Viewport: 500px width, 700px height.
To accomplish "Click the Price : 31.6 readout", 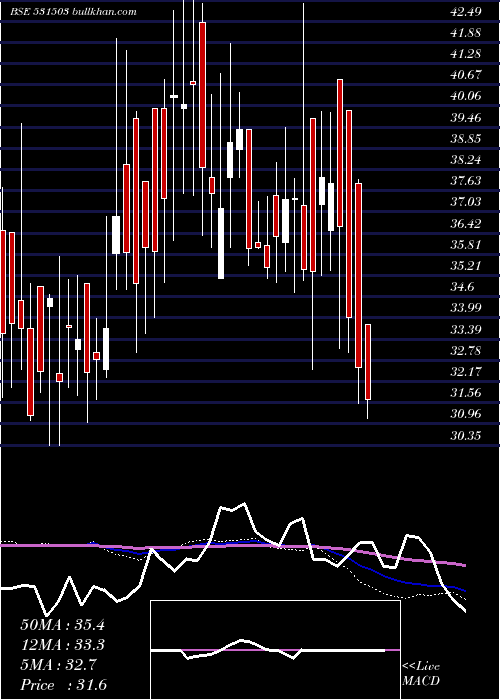I will tap(63, 686).
